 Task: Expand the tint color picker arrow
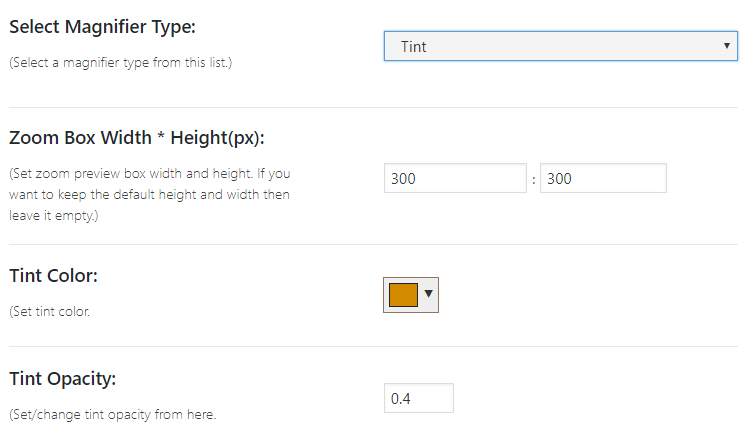428,294
